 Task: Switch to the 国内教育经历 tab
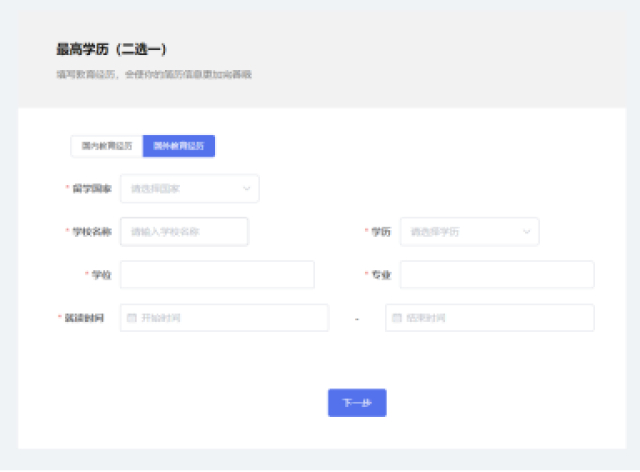(x=107, y=146)
